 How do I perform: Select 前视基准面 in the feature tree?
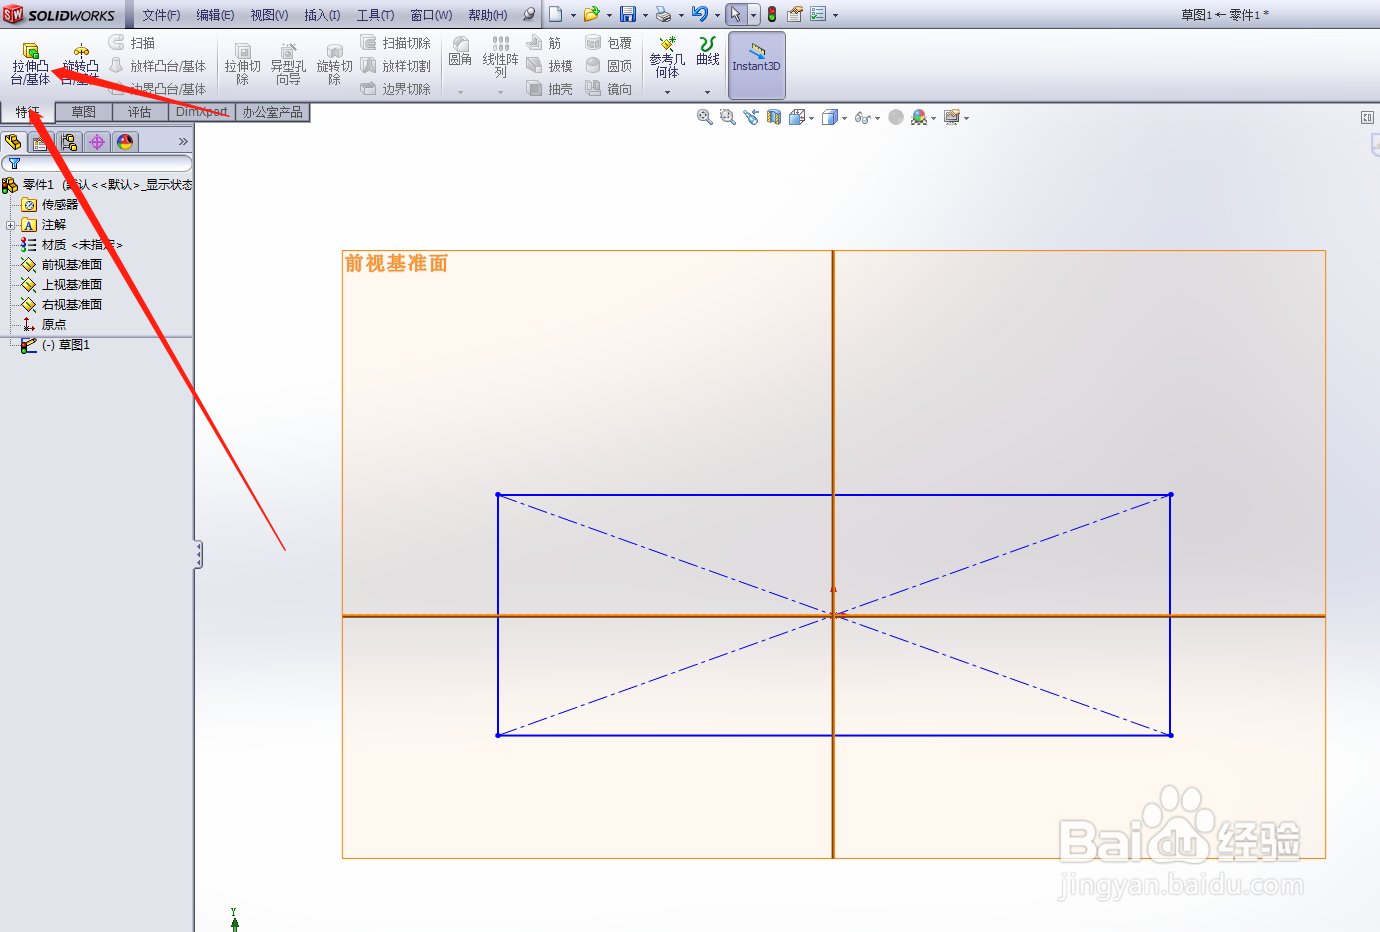pos(71,265)
